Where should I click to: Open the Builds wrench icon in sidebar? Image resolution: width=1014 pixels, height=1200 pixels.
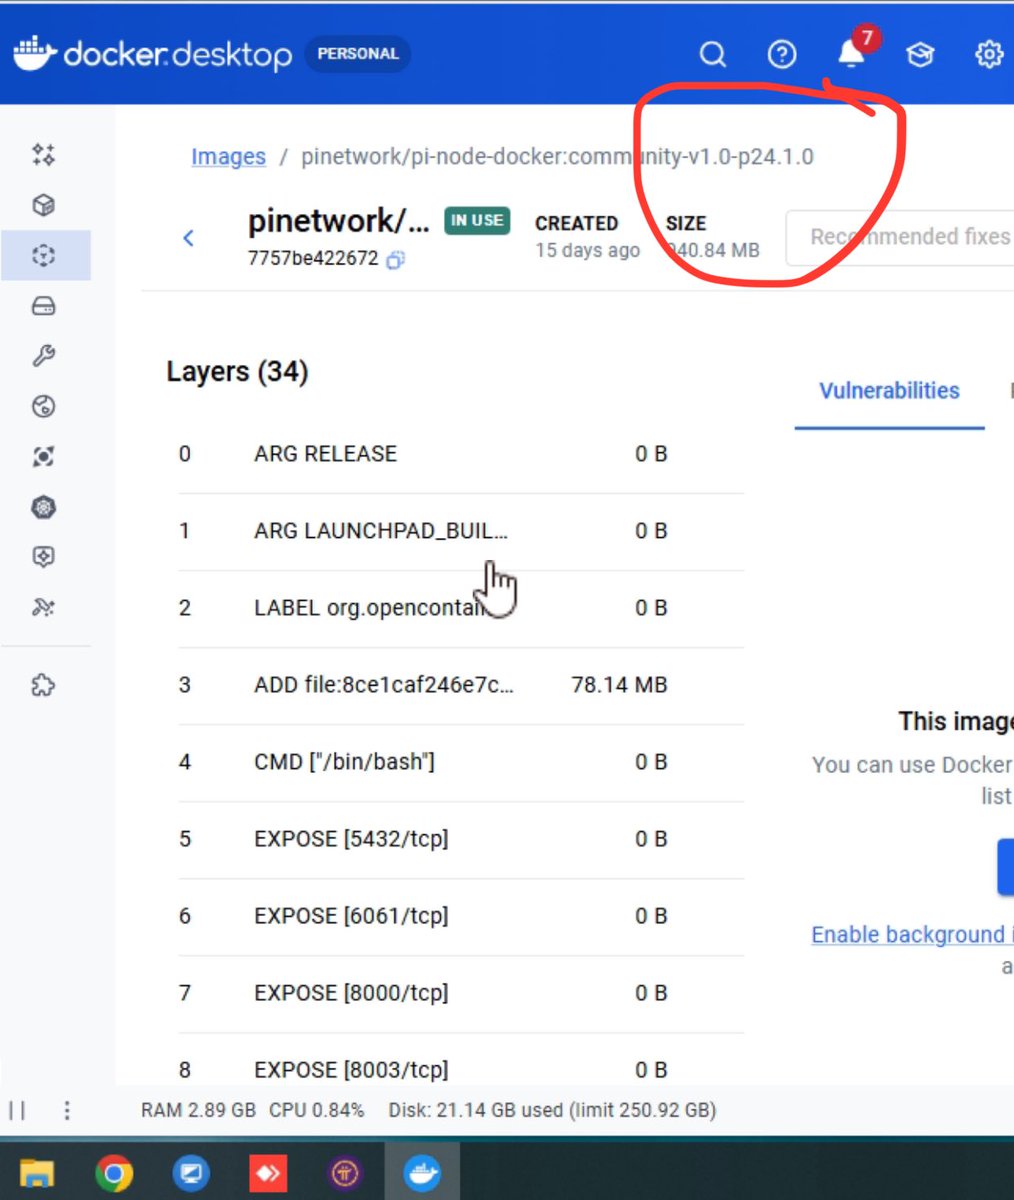click(43, 356)
